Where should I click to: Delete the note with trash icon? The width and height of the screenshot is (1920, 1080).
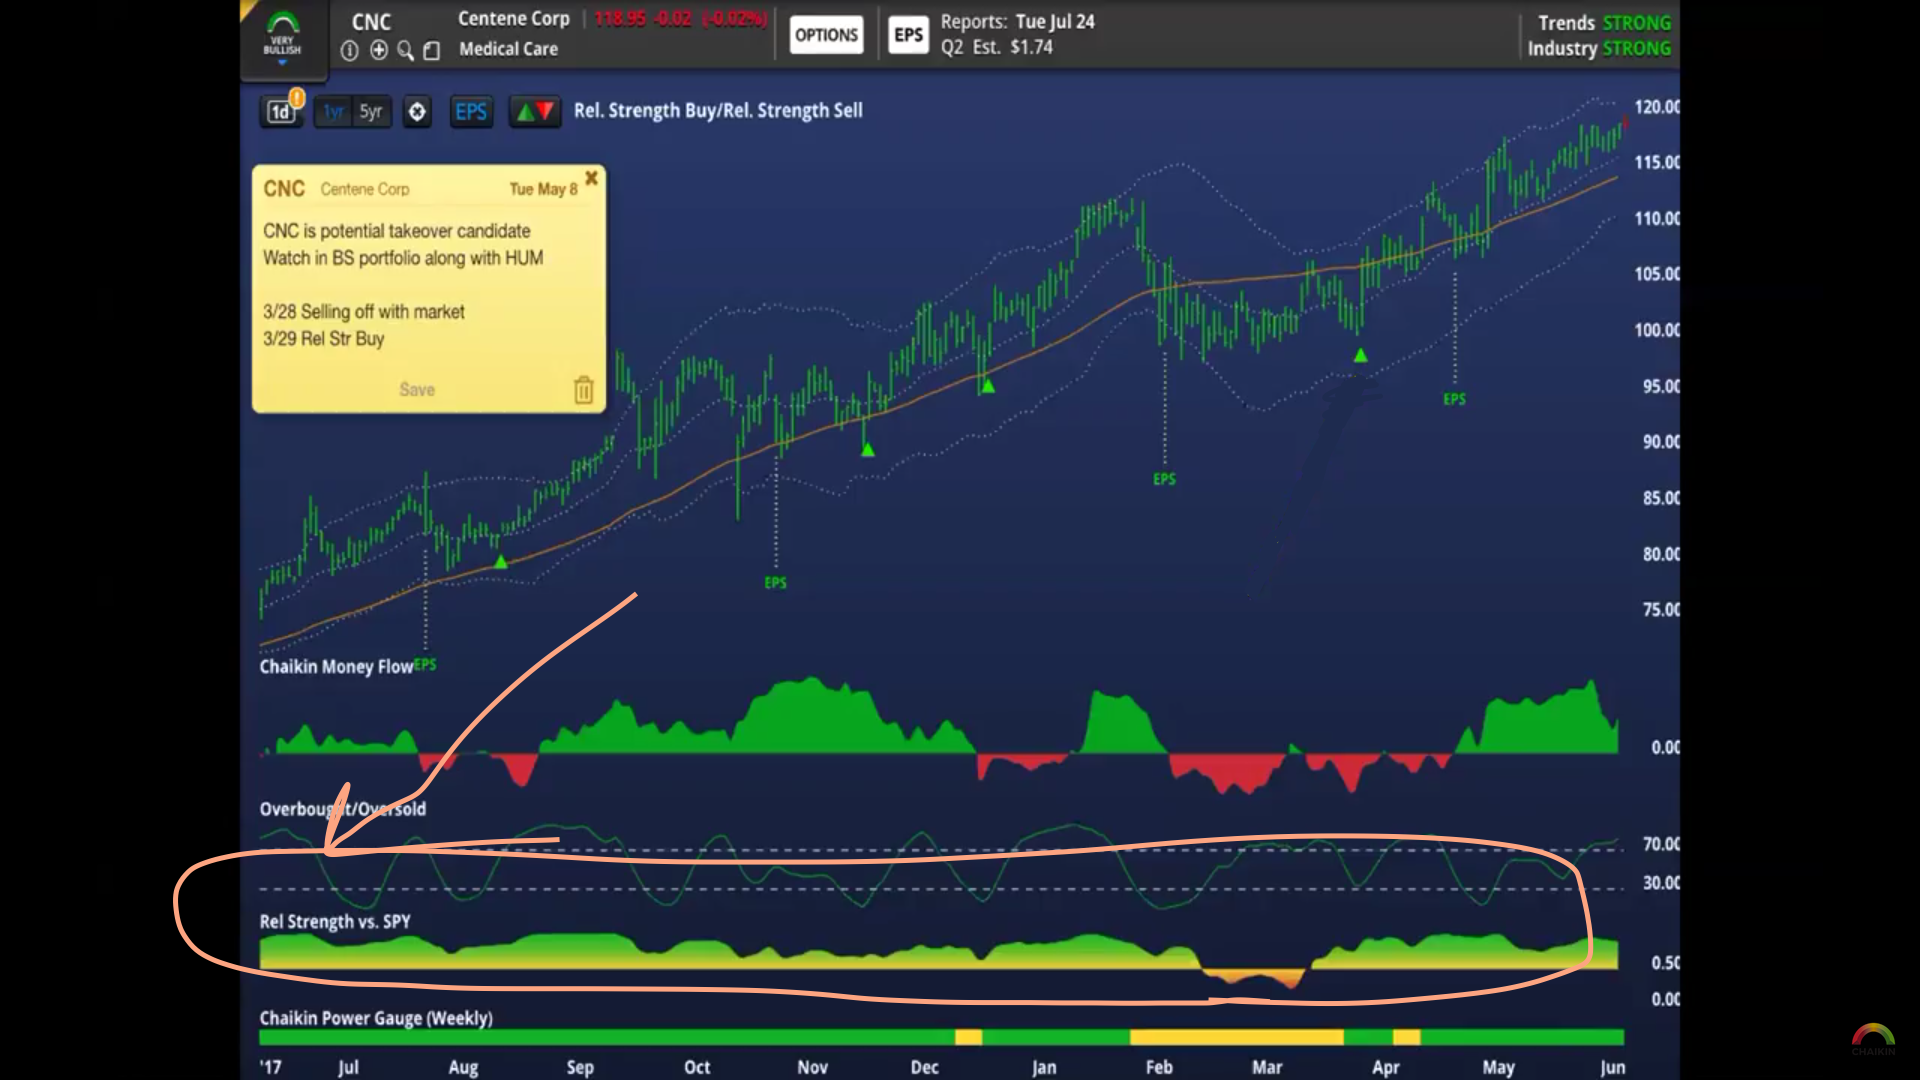point(583,389)
